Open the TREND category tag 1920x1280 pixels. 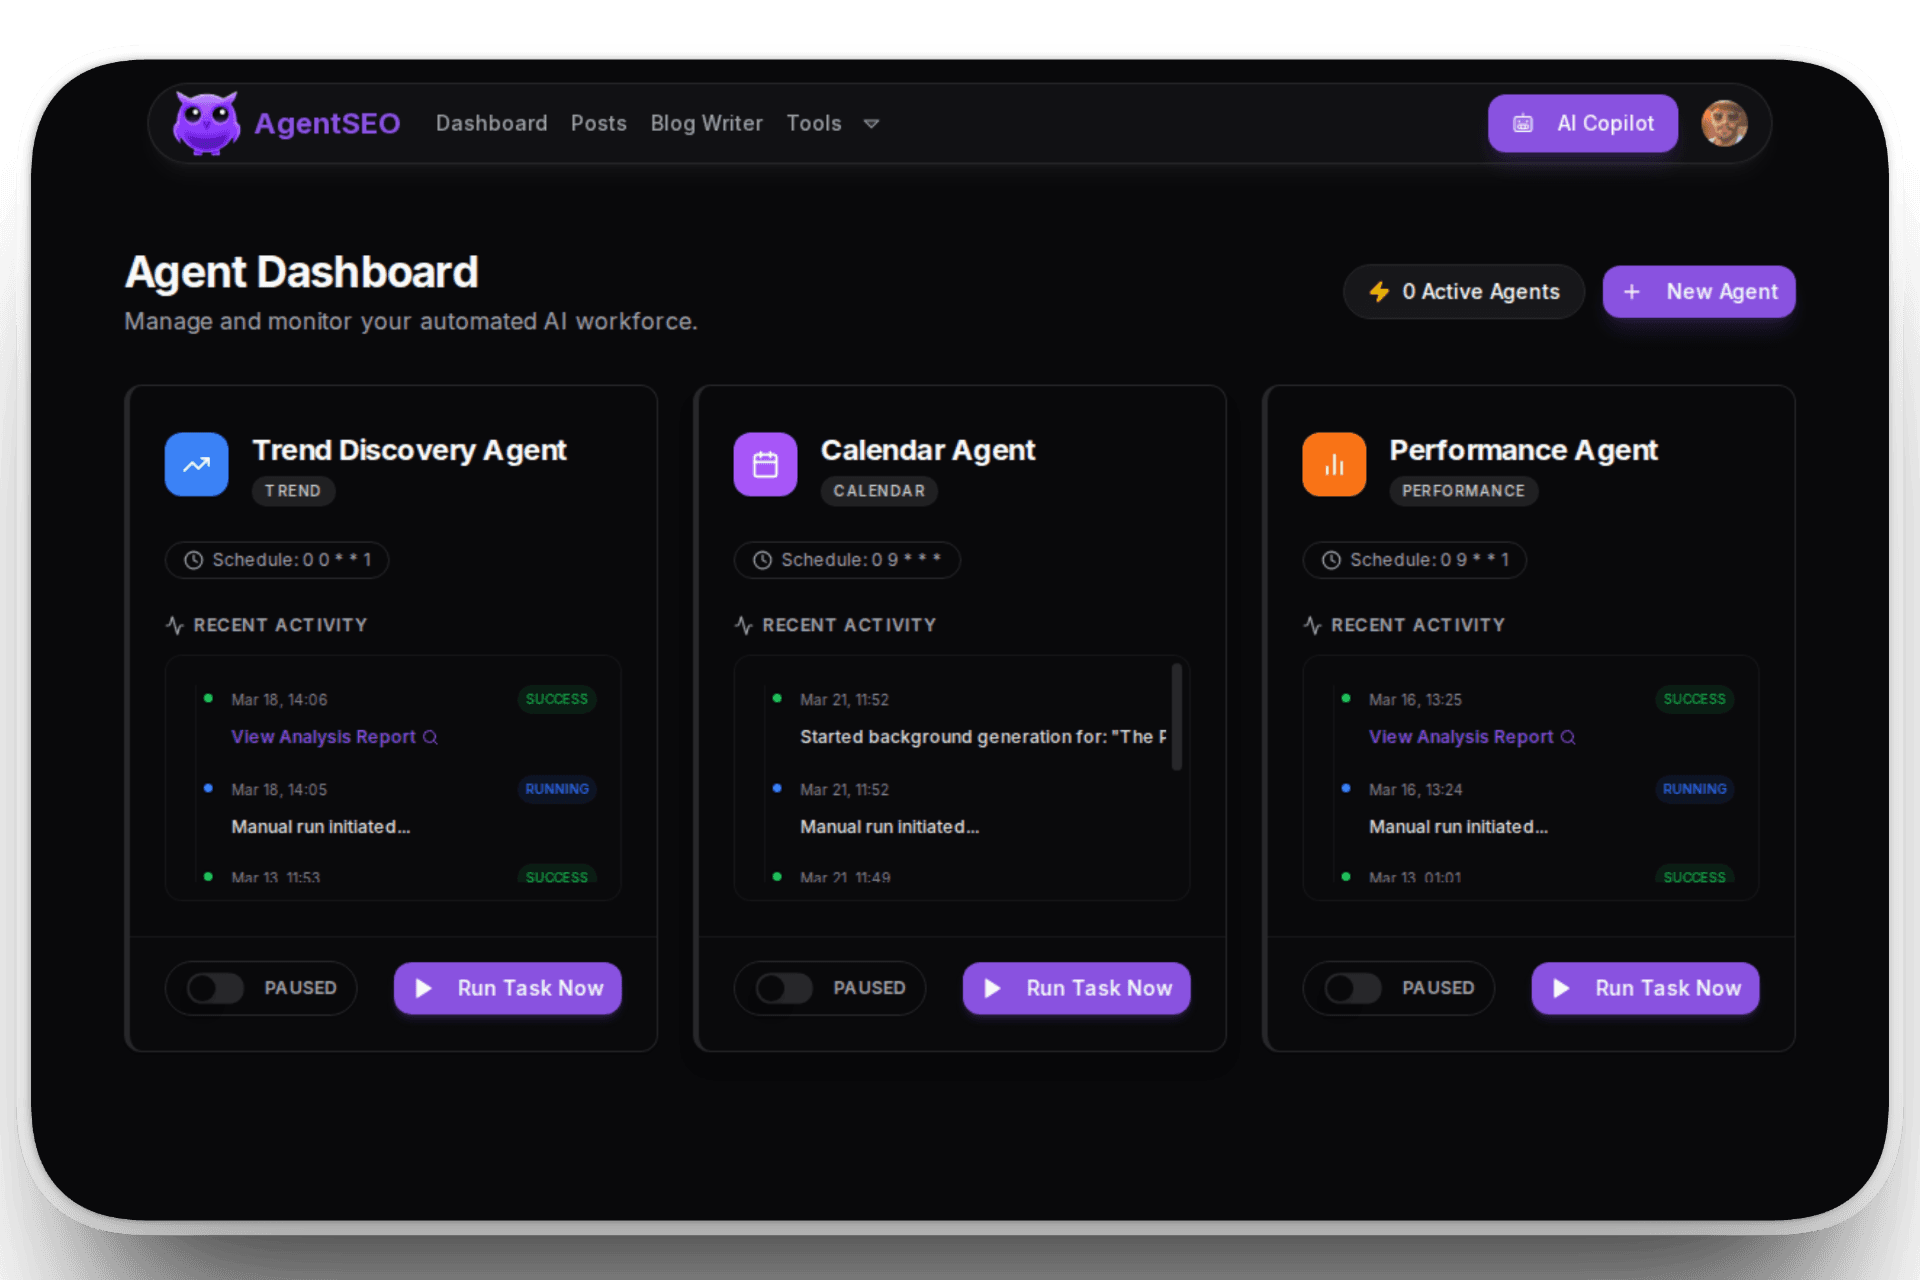coord(293,490)
